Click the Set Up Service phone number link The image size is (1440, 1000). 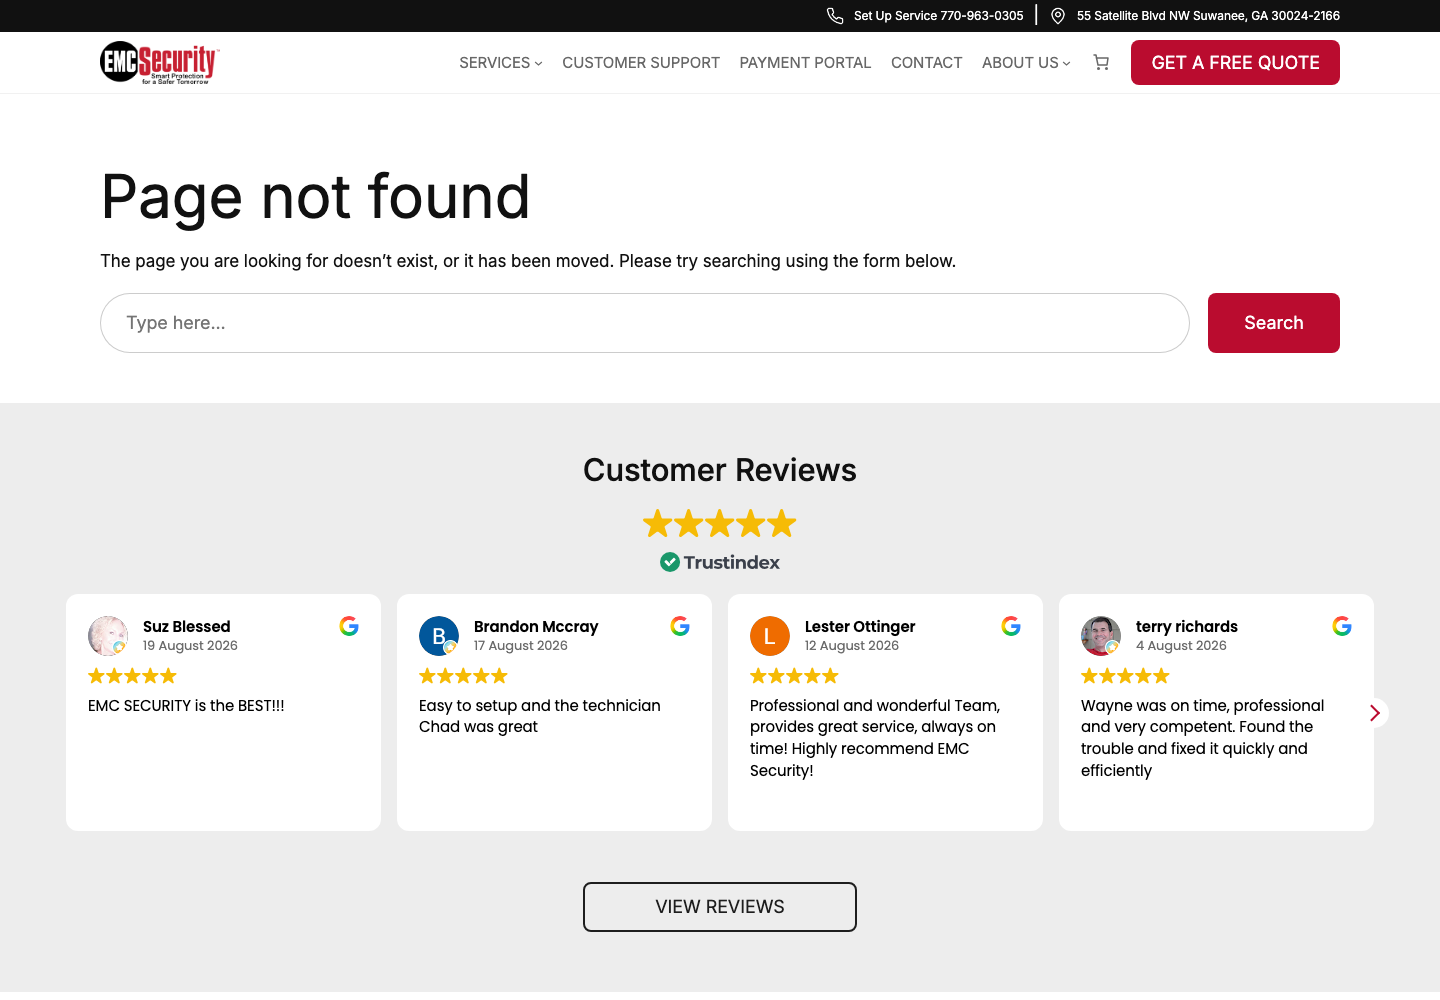pos(939,16)
